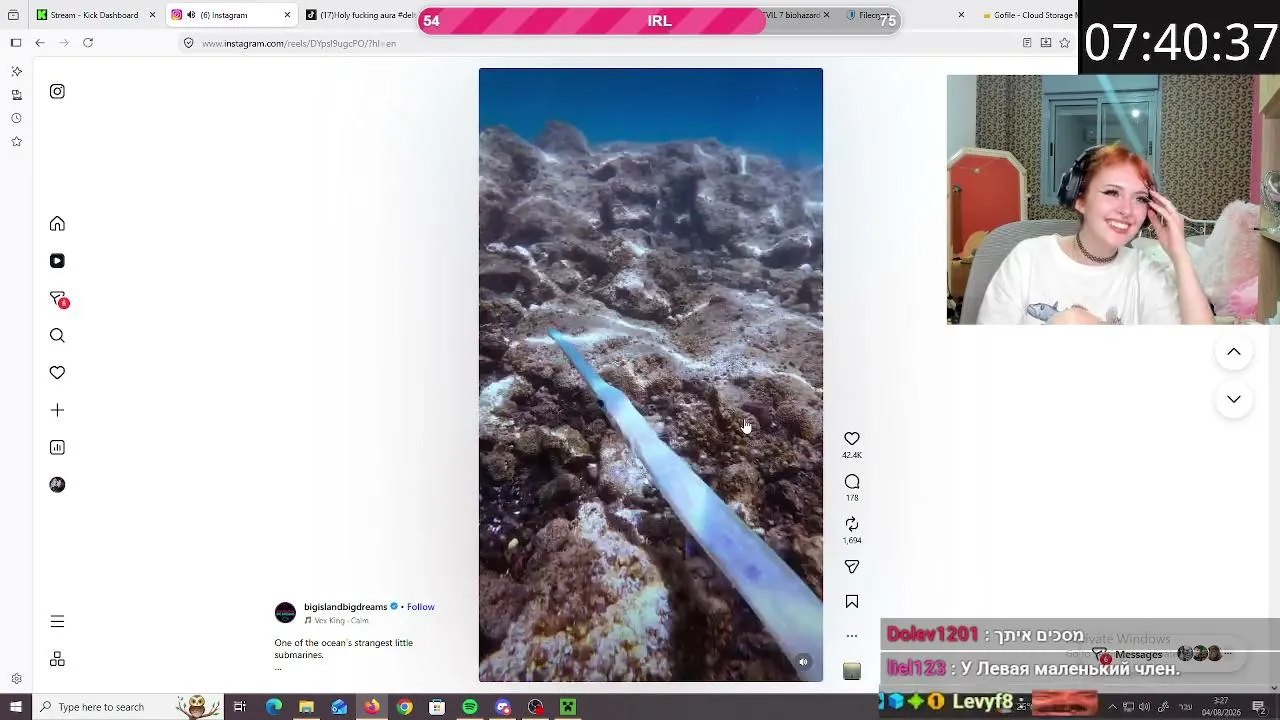This screenshot has height=720, width=1280.
Task: Switch to the Holy fucking aura TikTok tab
Action: pos(361,15)
